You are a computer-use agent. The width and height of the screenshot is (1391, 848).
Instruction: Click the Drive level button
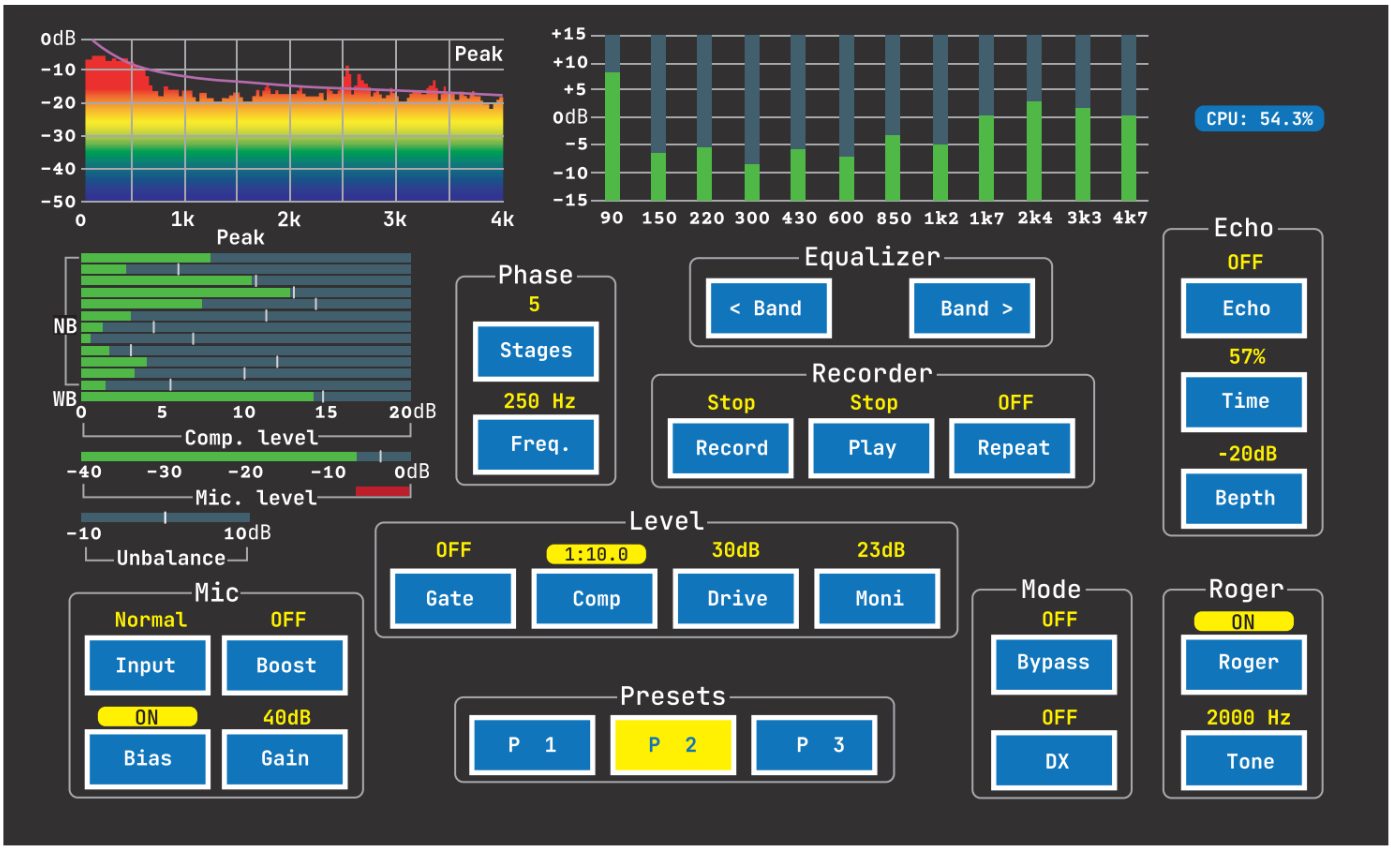(x=736, y=598)
